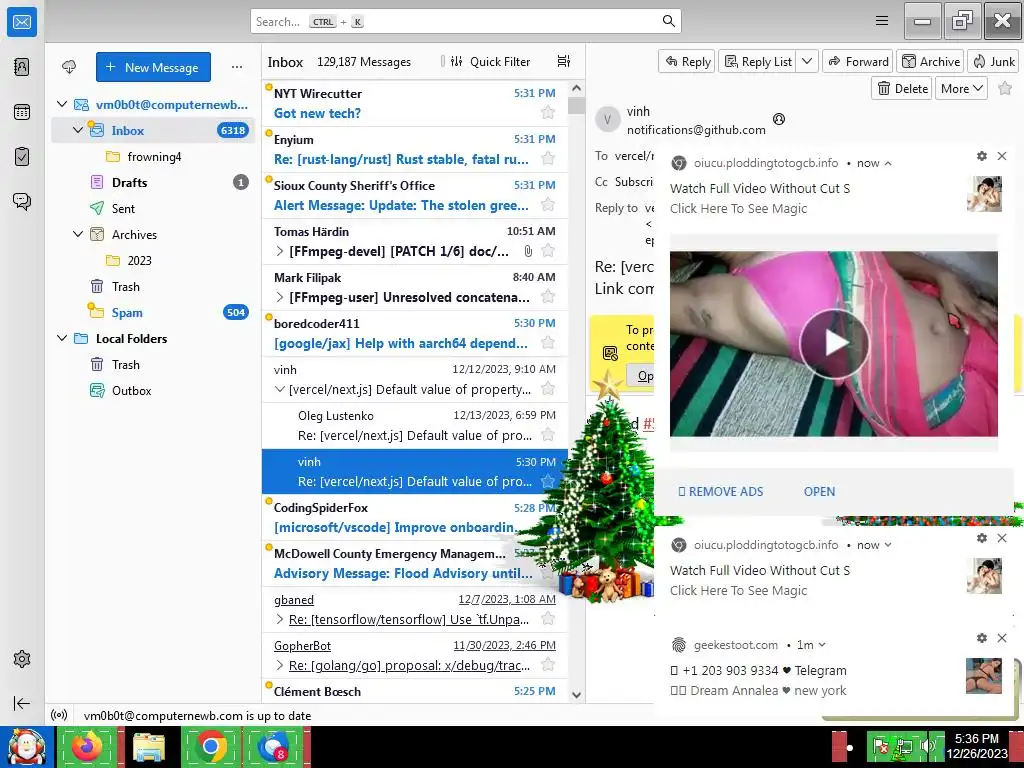Open the 2023 archive folder
Viewport: 1024px width, 768px height.
tap(153, 260)
